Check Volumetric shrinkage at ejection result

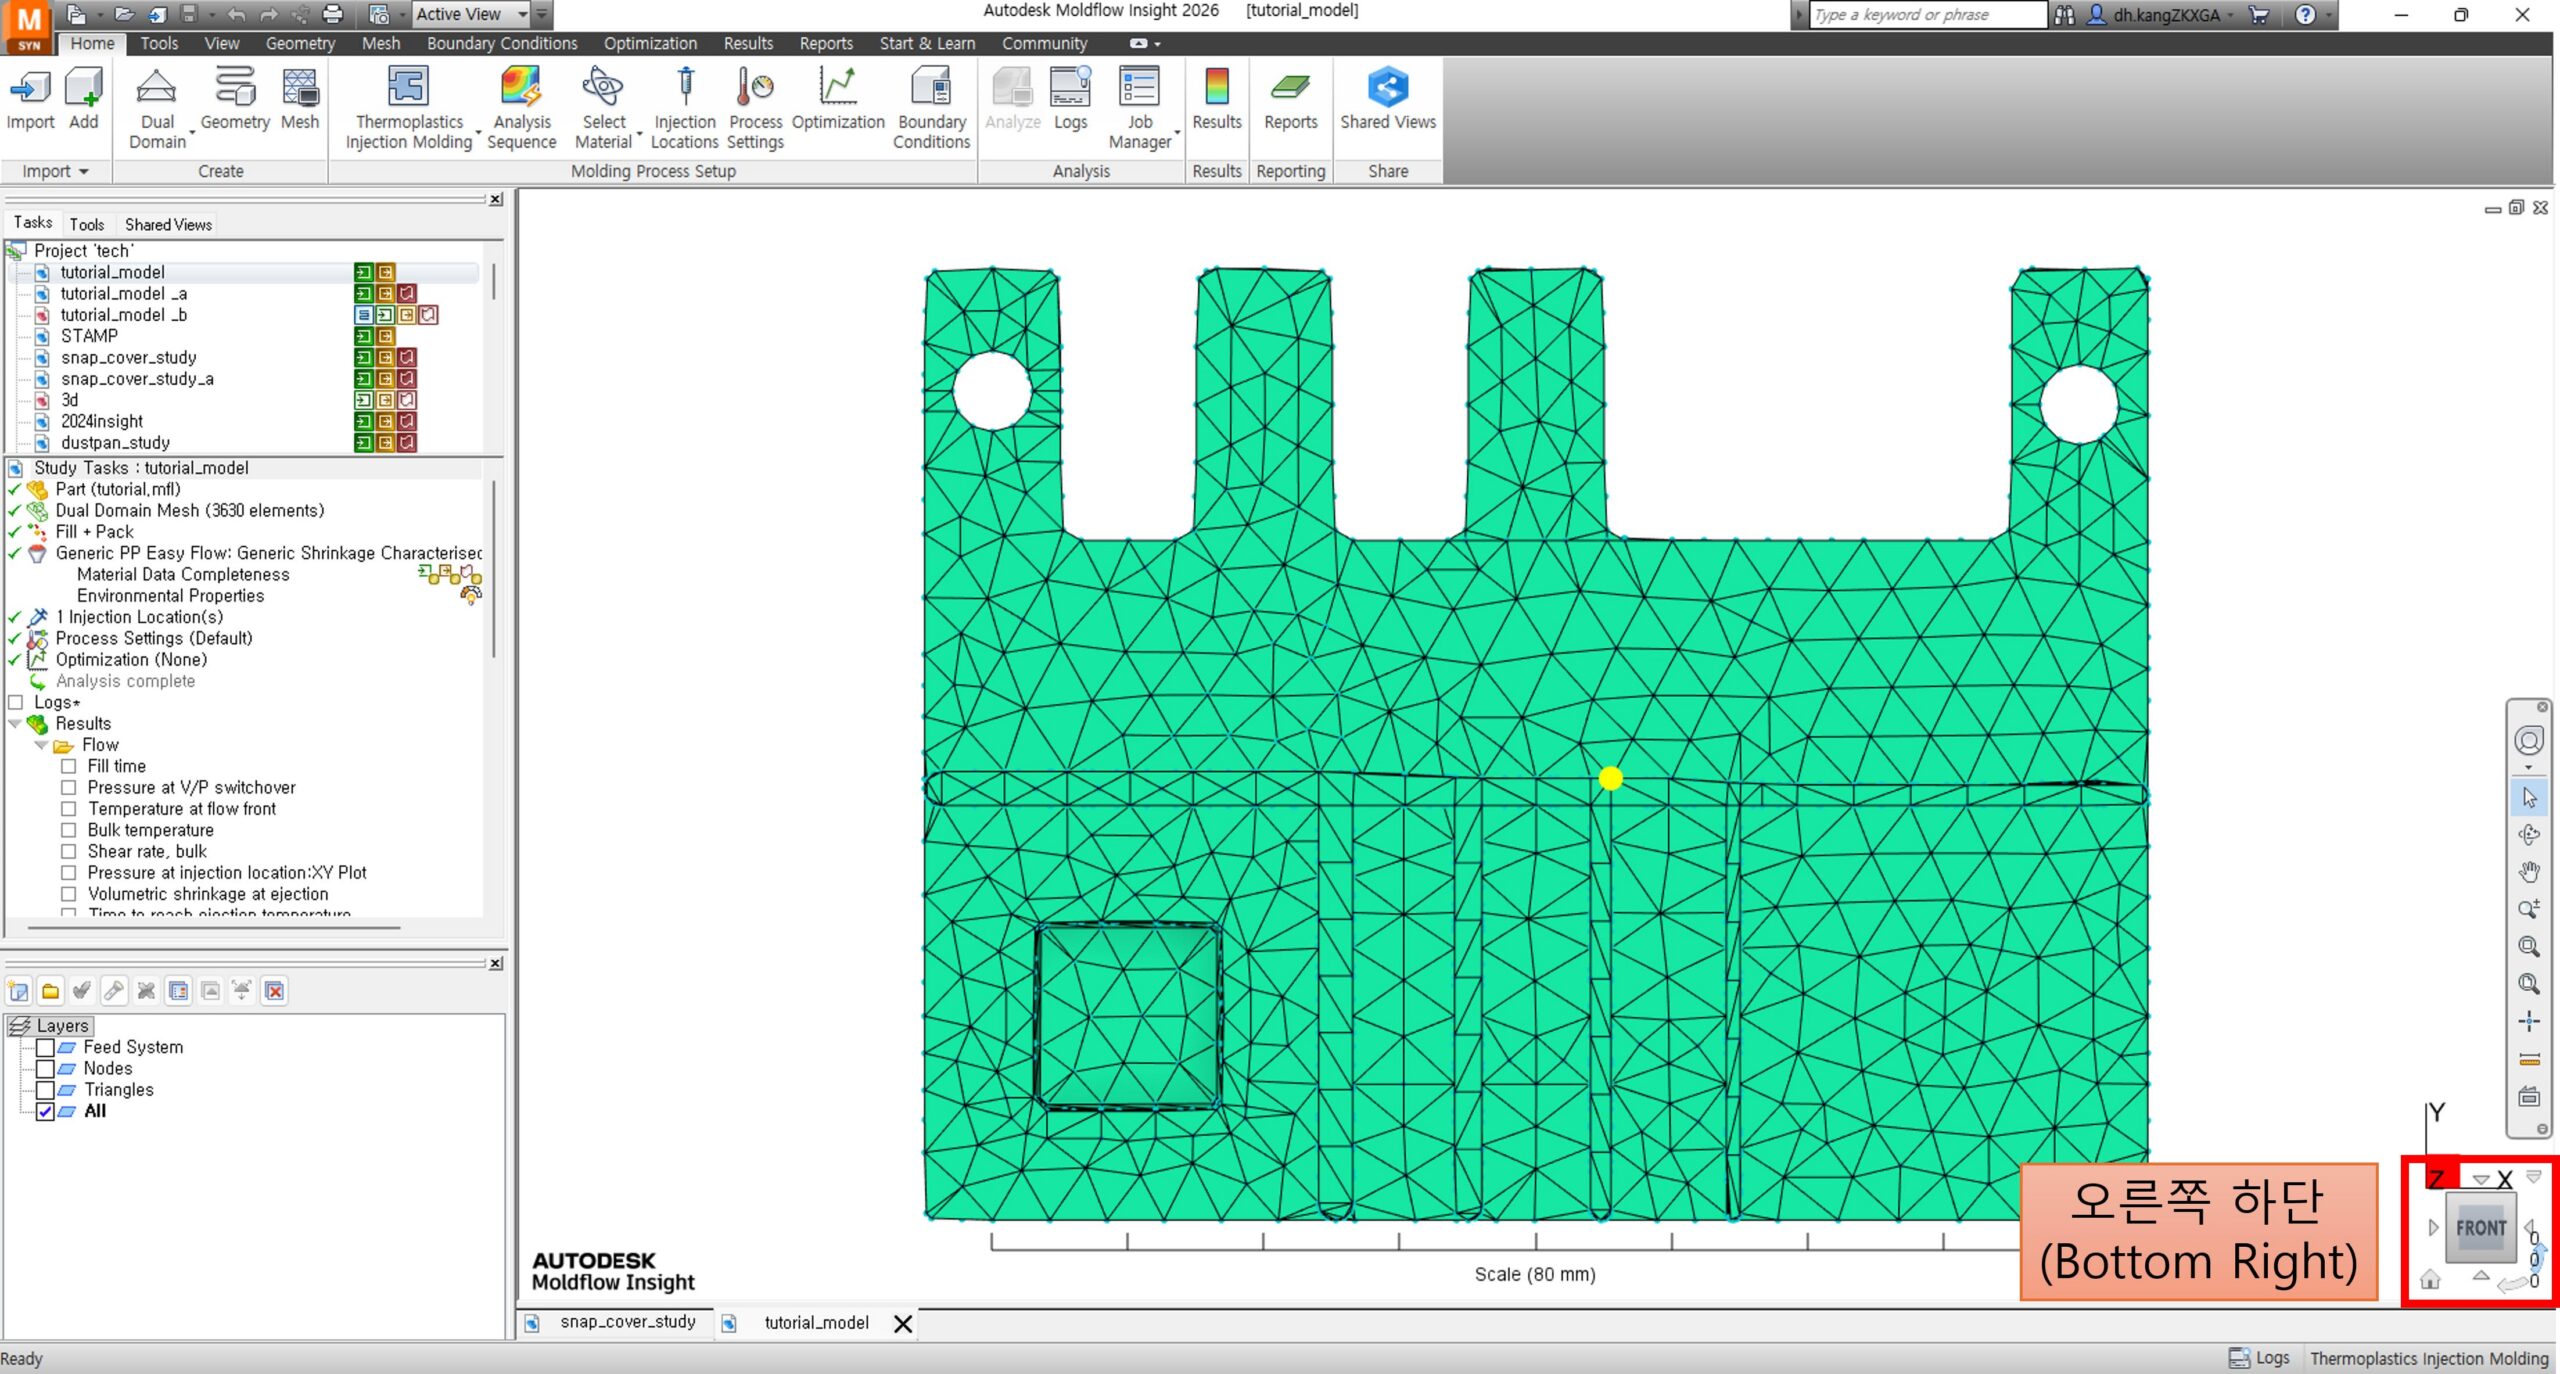click(68, 894)
